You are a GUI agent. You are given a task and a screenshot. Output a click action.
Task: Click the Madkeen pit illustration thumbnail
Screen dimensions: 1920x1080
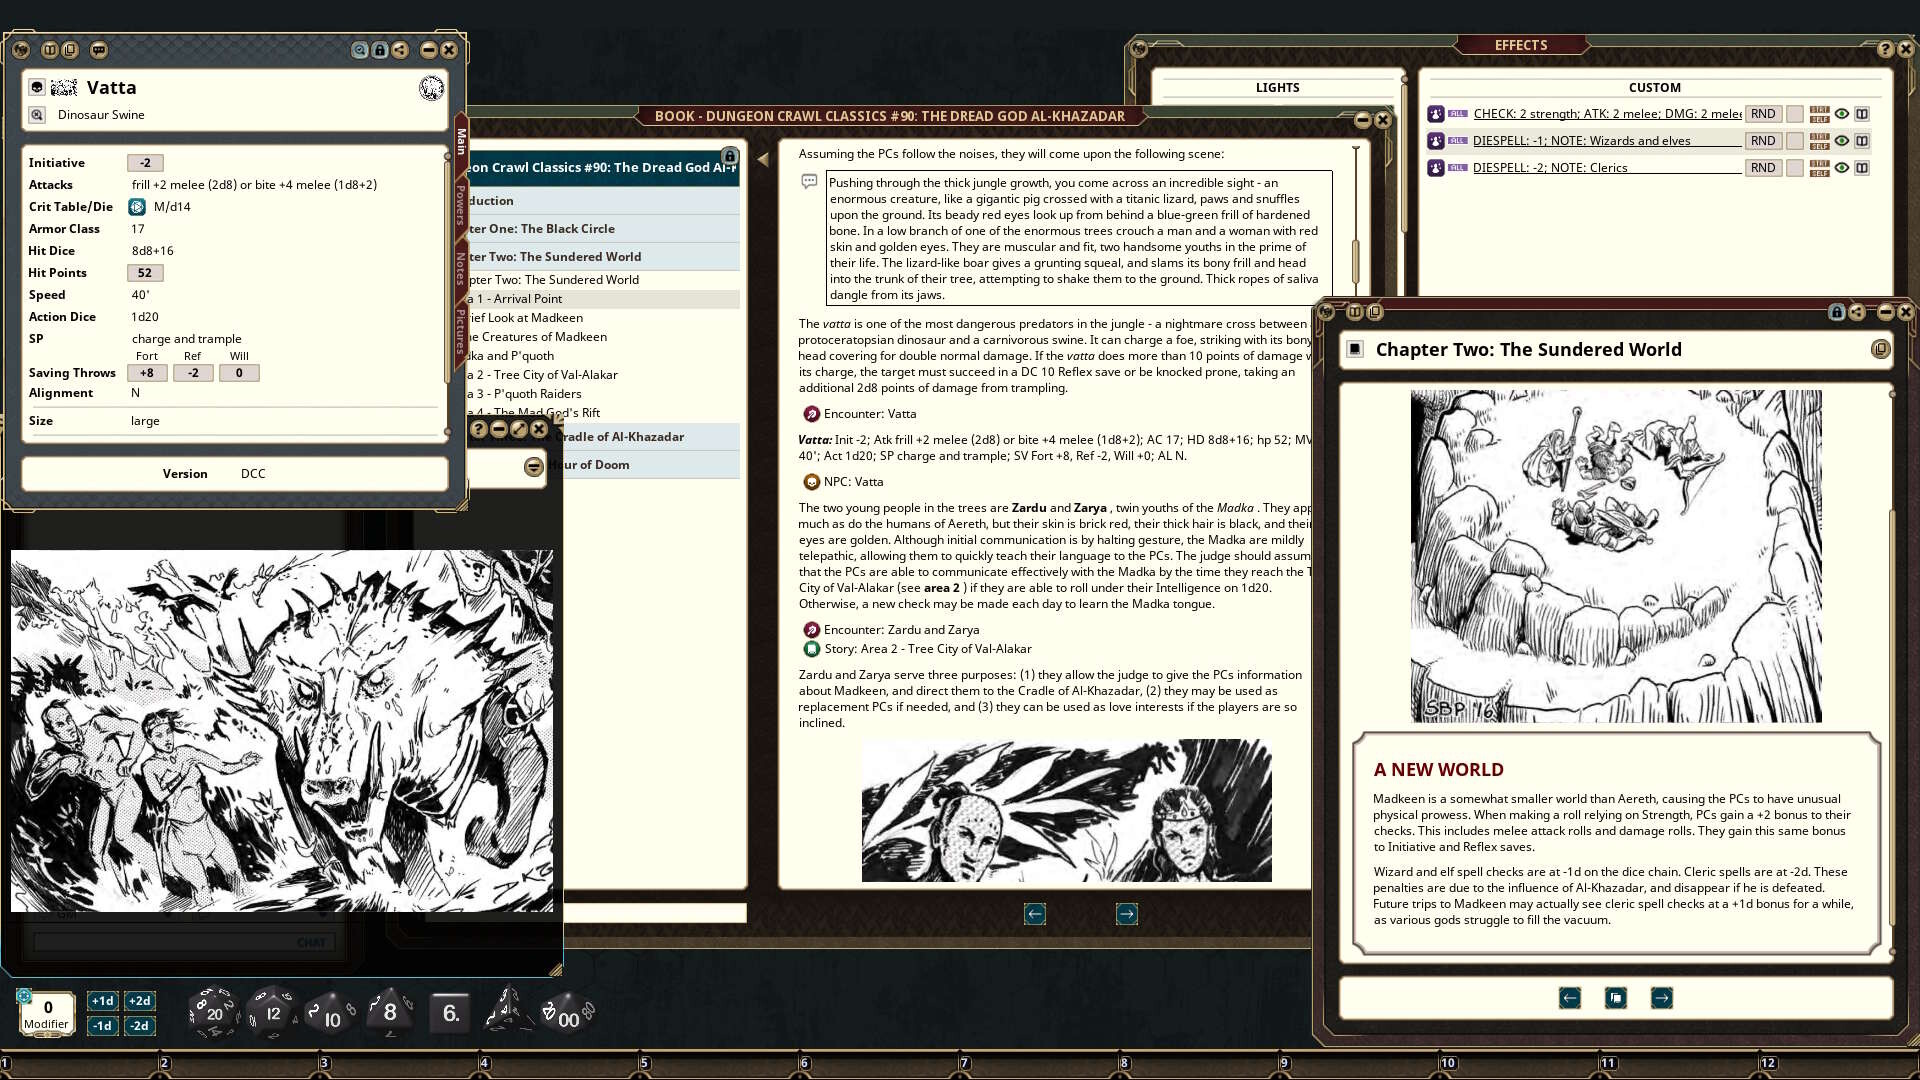(1616, 556)
